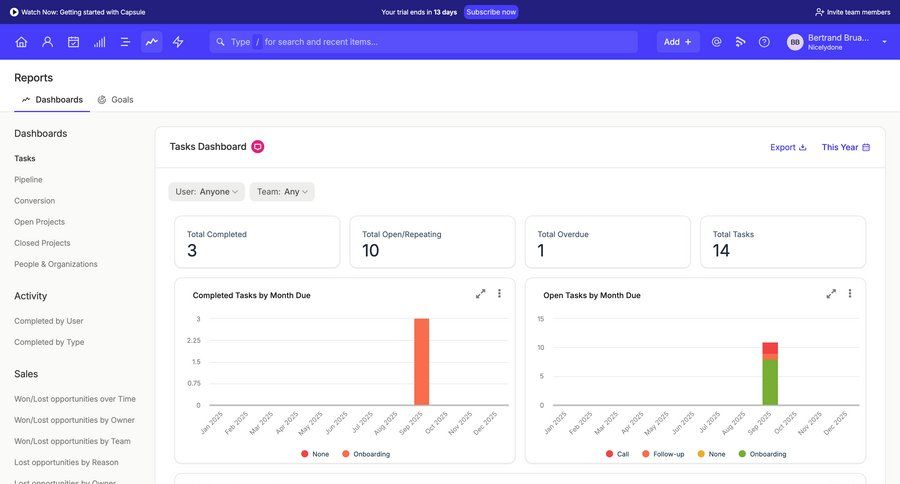Expand the Completed Tasks by Month chart
The height and width of the screenshot is (484, 900).
point(481,294)
